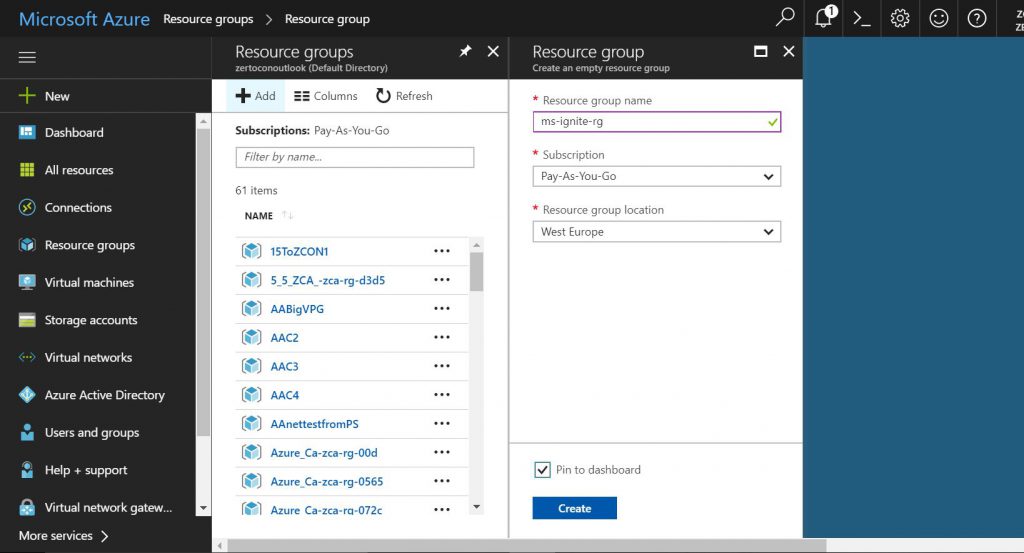Click the resource list scrollbar down arrow

click(x=477, y=507)
